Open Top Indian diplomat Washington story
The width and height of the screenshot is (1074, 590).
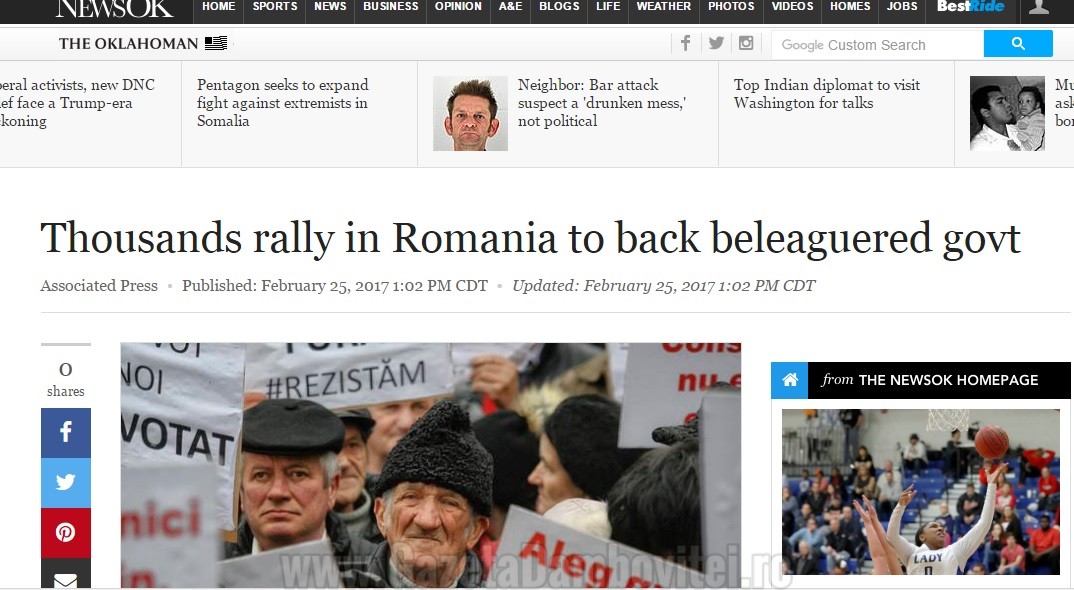coord(827,94)
